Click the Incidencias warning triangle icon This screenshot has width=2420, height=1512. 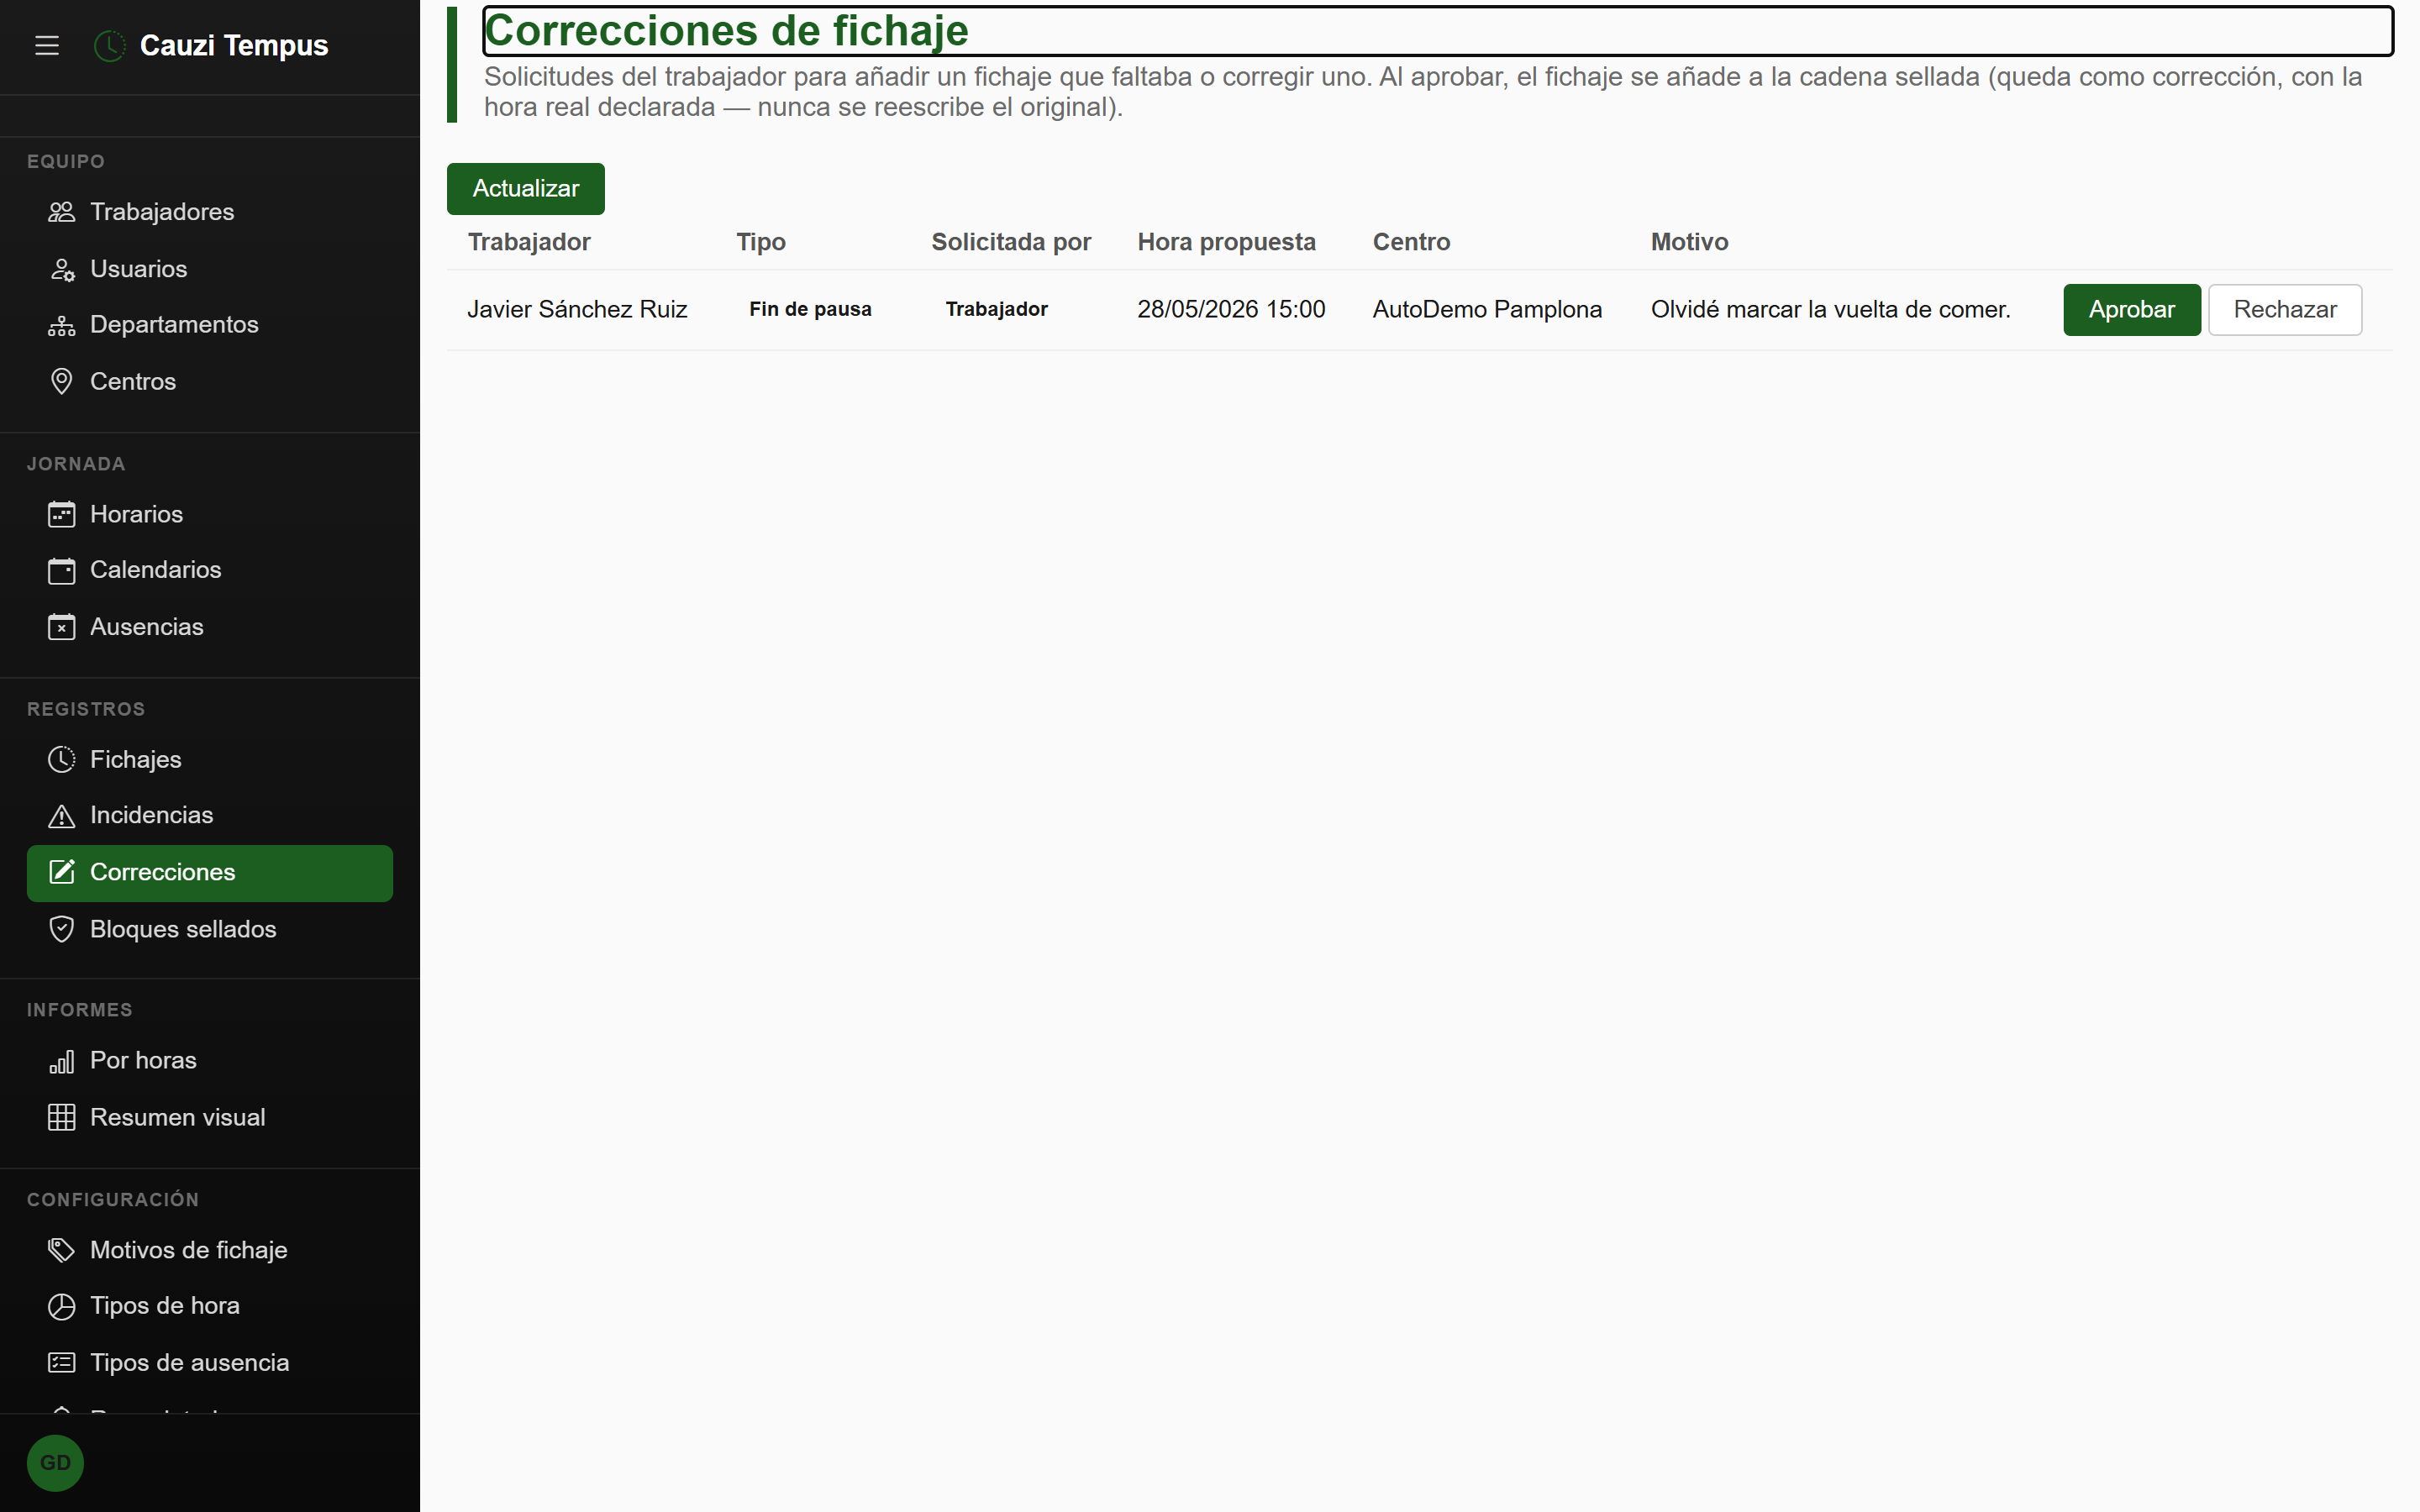click(62, 816)
